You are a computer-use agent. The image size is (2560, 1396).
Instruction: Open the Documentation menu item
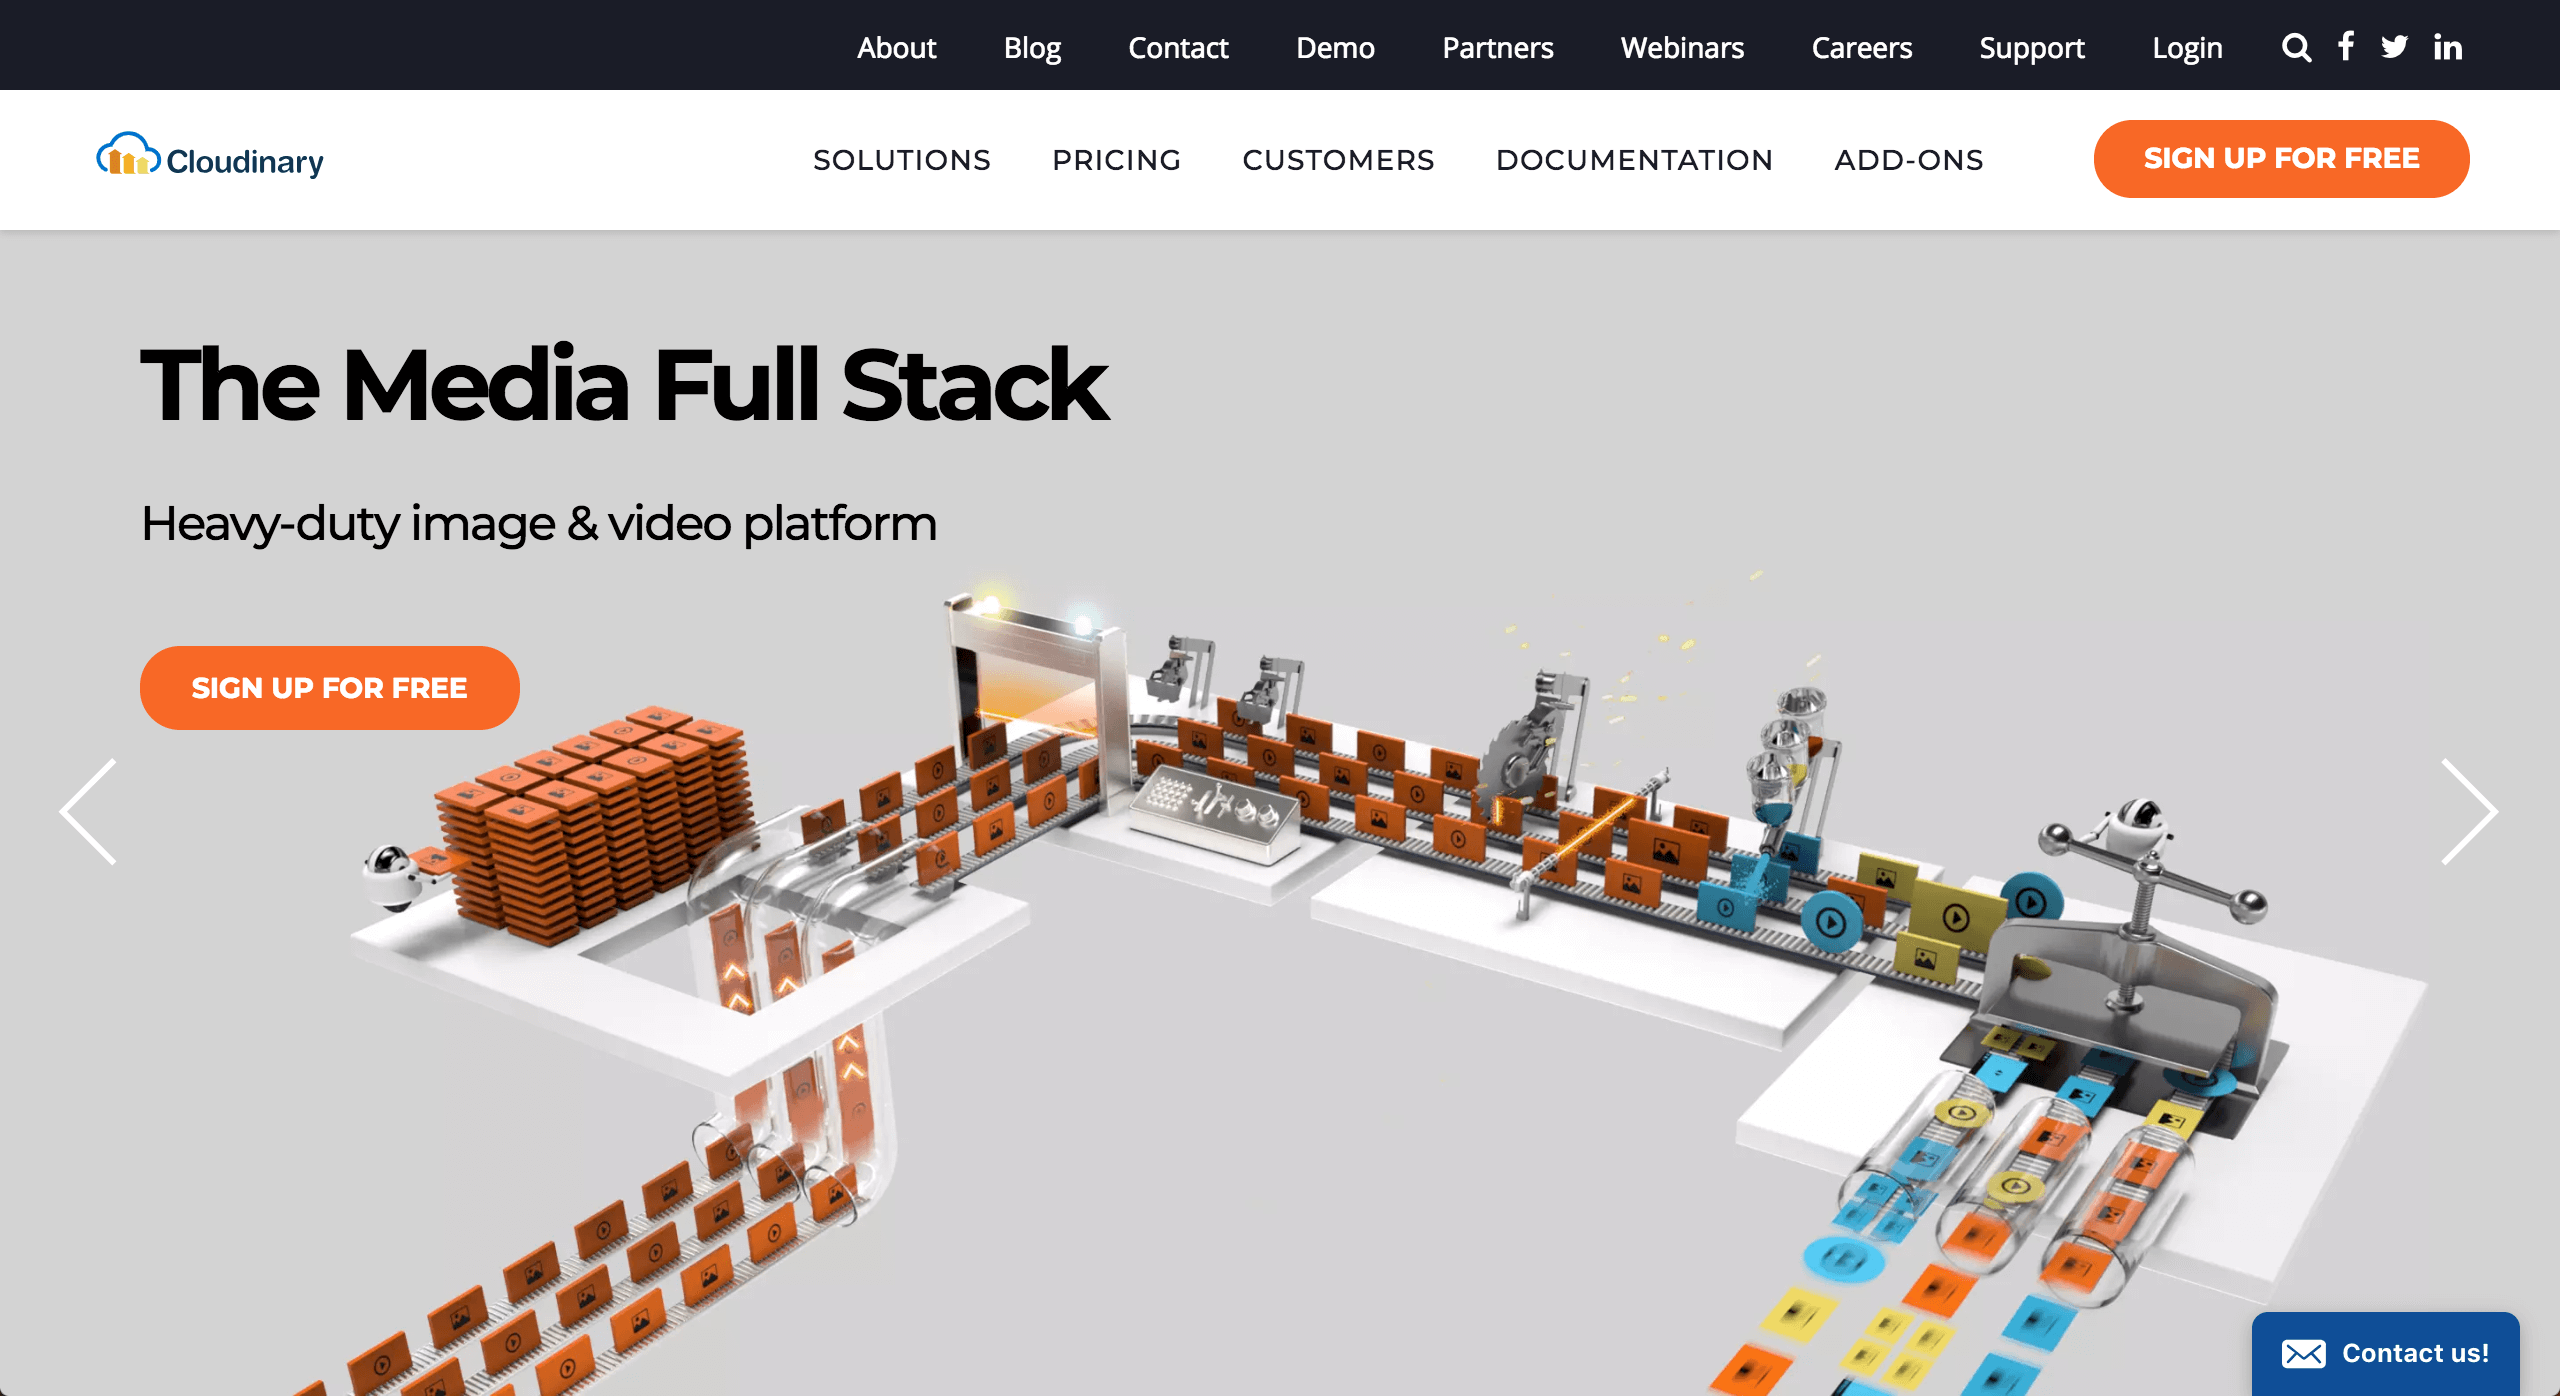(x=1634, y=159)
